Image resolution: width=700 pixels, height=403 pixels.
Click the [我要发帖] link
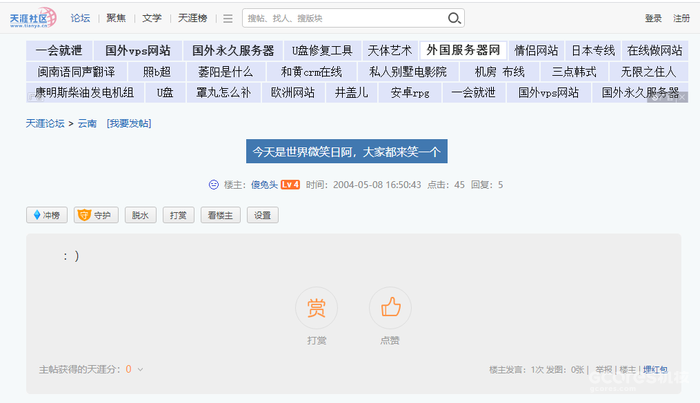[x=129, y=123]
